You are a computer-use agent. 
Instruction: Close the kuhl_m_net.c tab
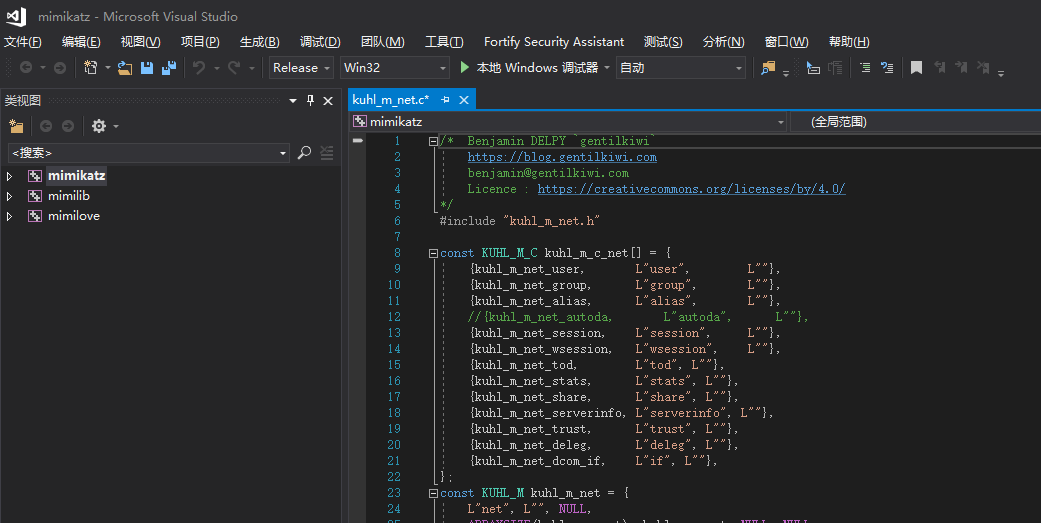coord(464,100)
